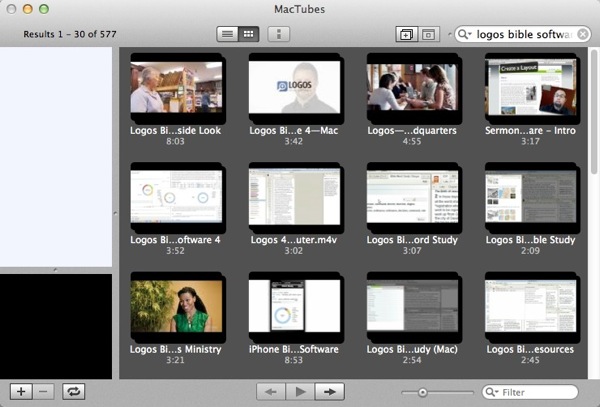The width and height of the screenshot is (600, 407).
Task: Go to next results page arrow
Action: (x=329, y=392)
